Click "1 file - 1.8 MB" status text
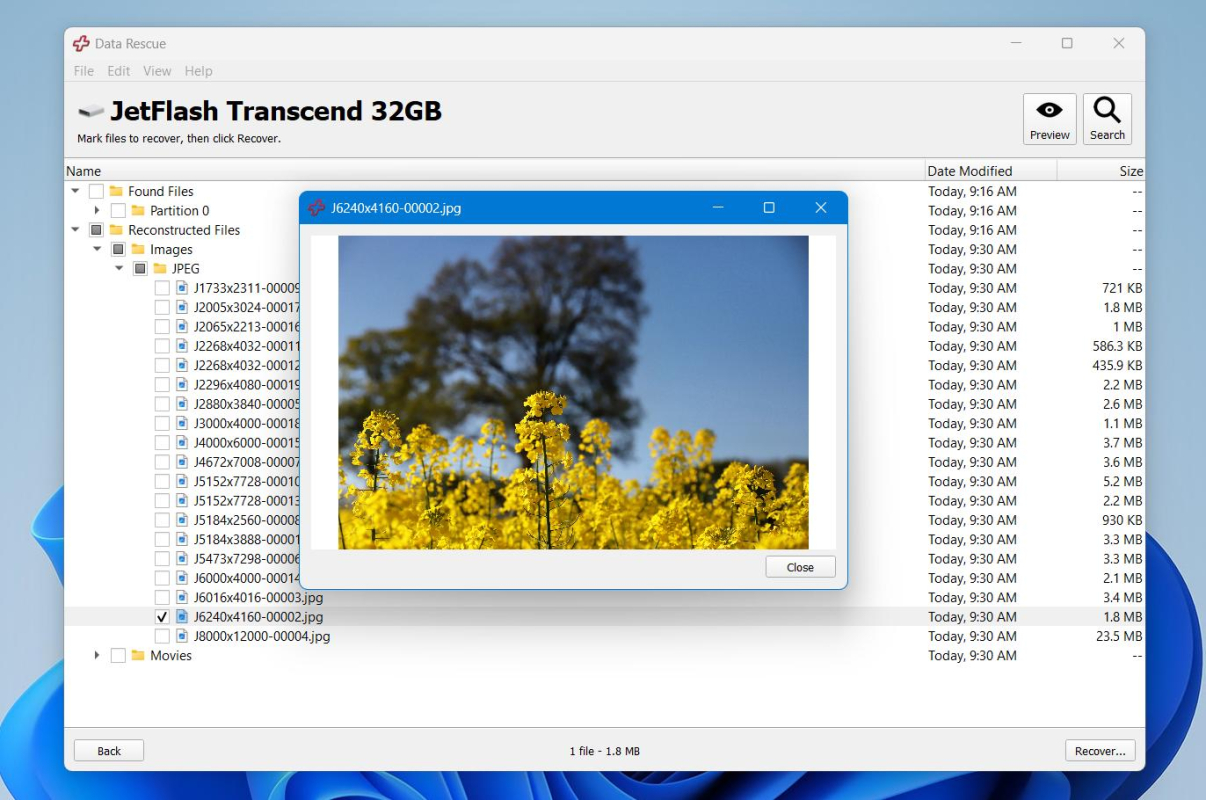 pyautogui.click(x=604, y=751)
